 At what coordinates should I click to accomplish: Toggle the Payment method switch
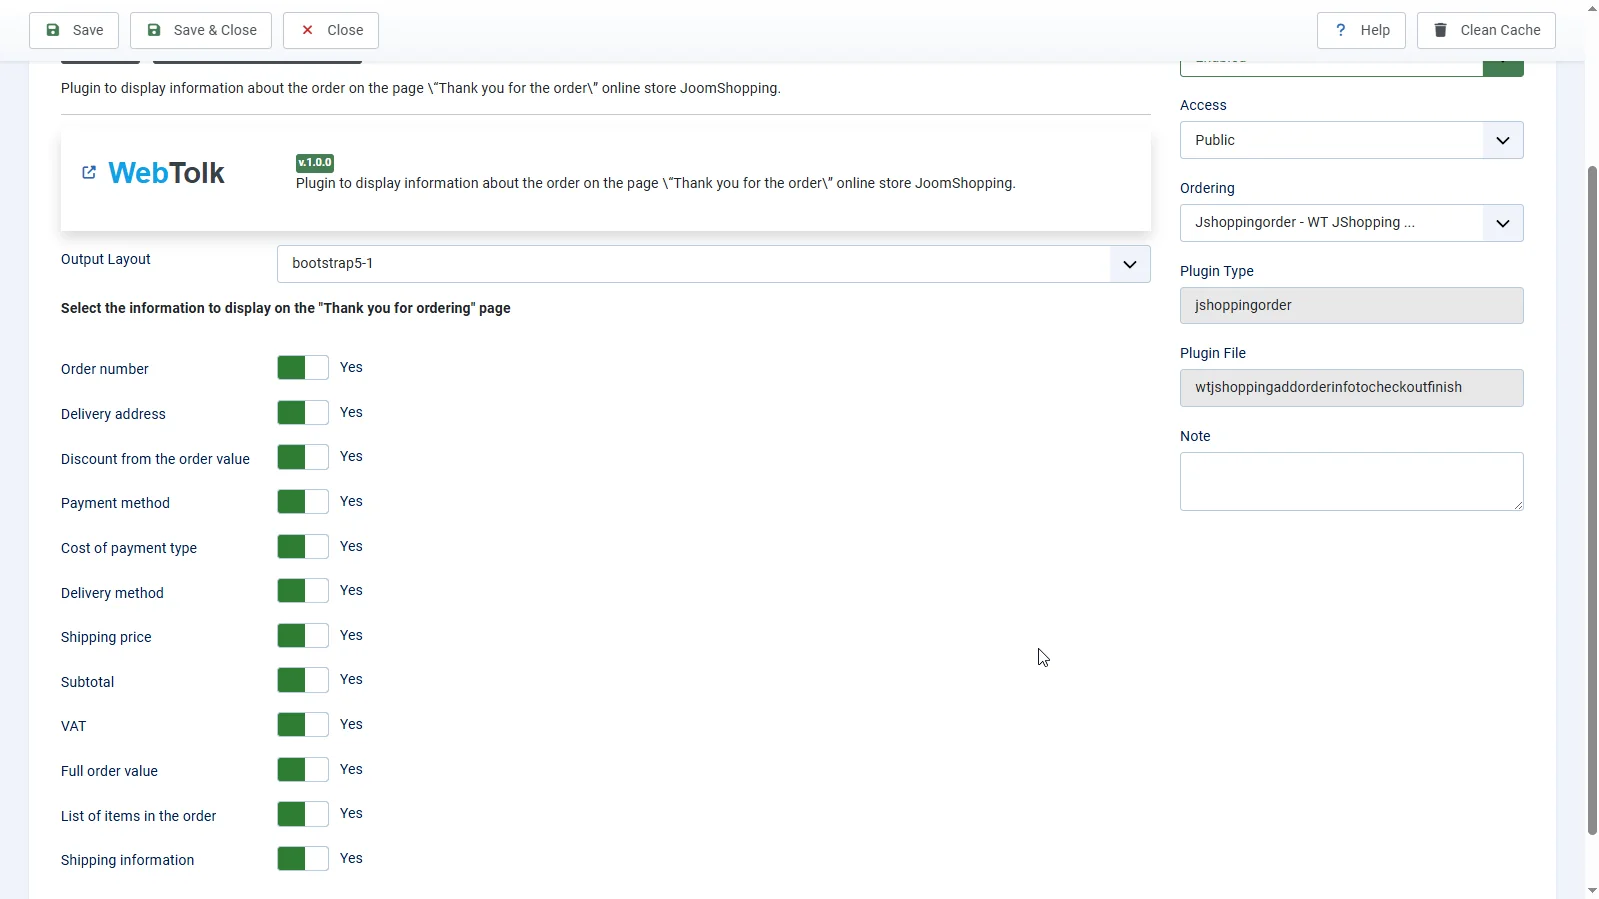point(303,502)
